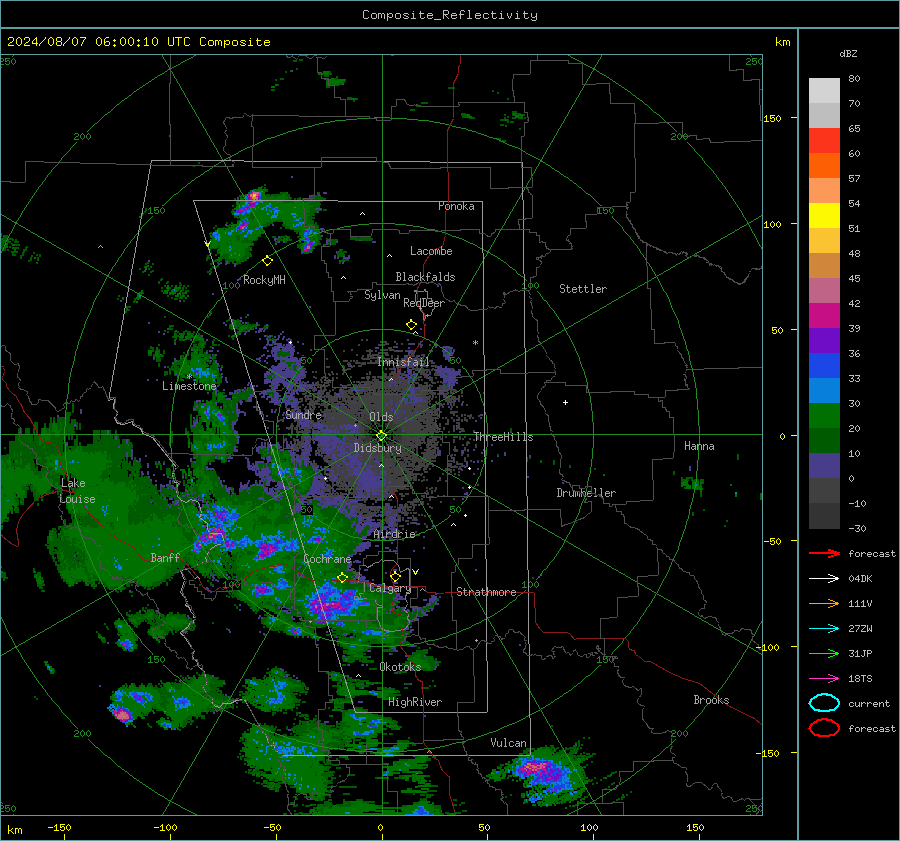Click the Drumheller label

586,493
